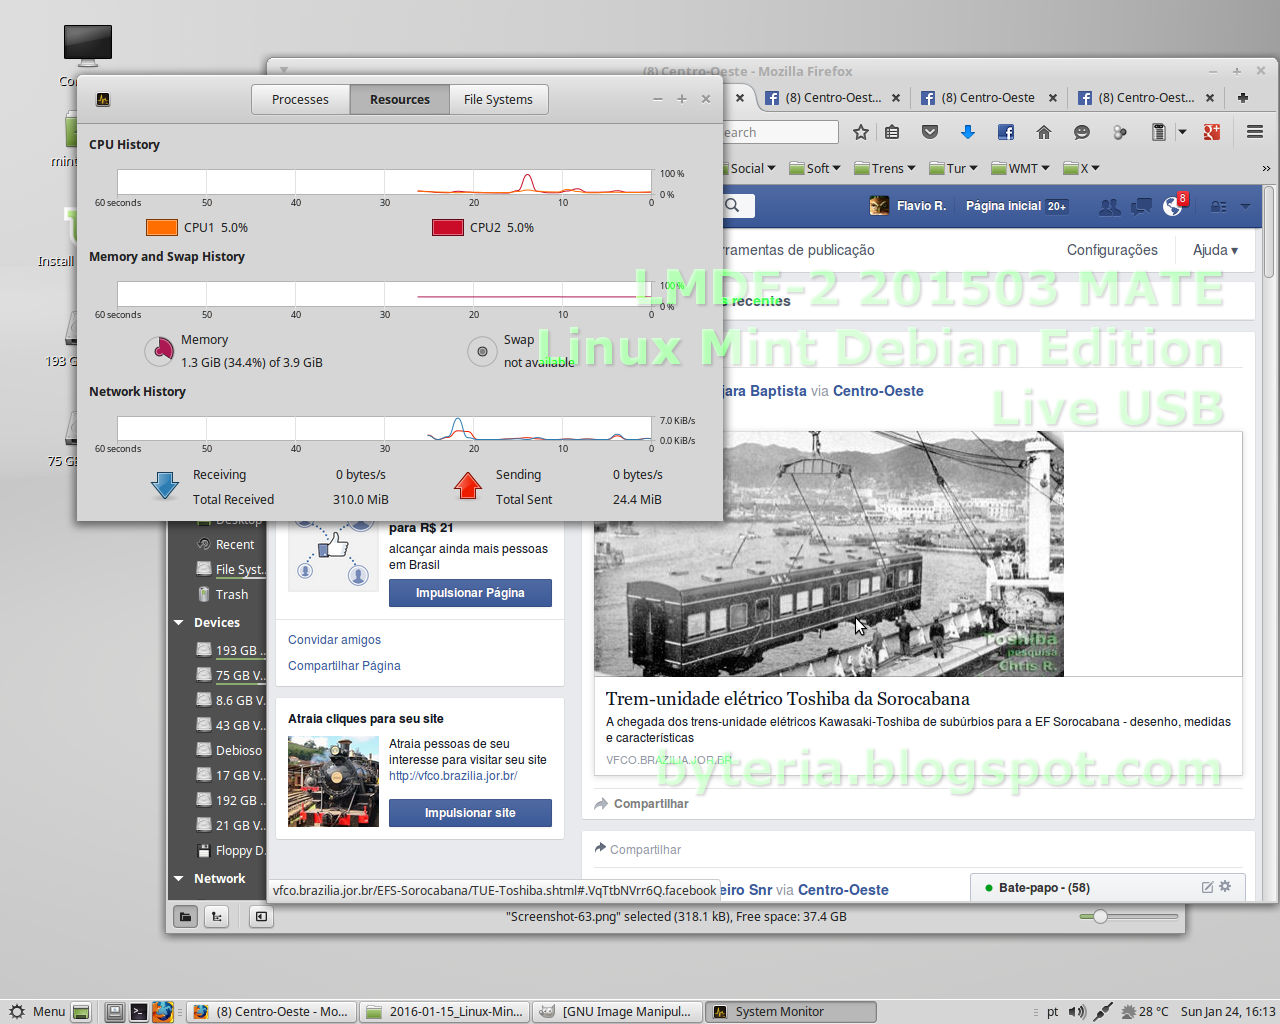Open Facebook notifications globe icon
The height and width of the screenshot is (1024, 1280).
pos(1172,206)
